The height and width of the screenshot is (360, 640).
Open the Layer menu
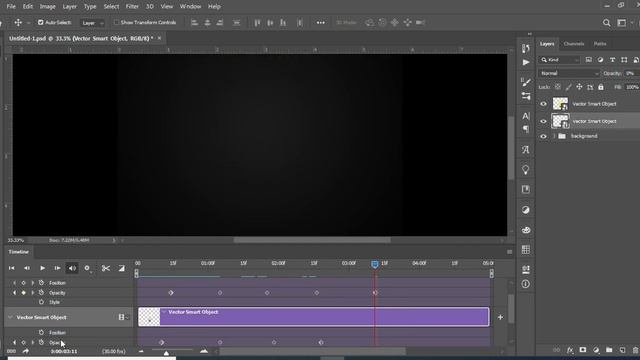[x=69, y=7]
